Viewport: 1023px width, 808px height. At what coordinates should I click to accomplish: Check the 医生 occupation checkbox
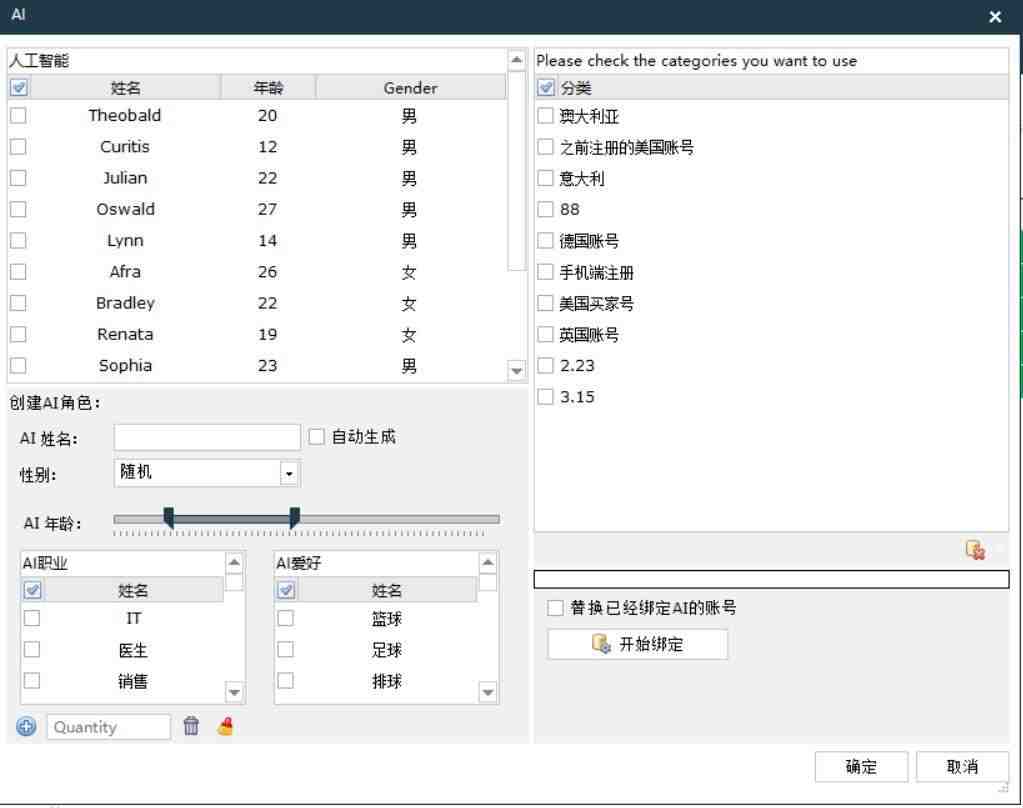pyautogui.click(x=32, y=649)
